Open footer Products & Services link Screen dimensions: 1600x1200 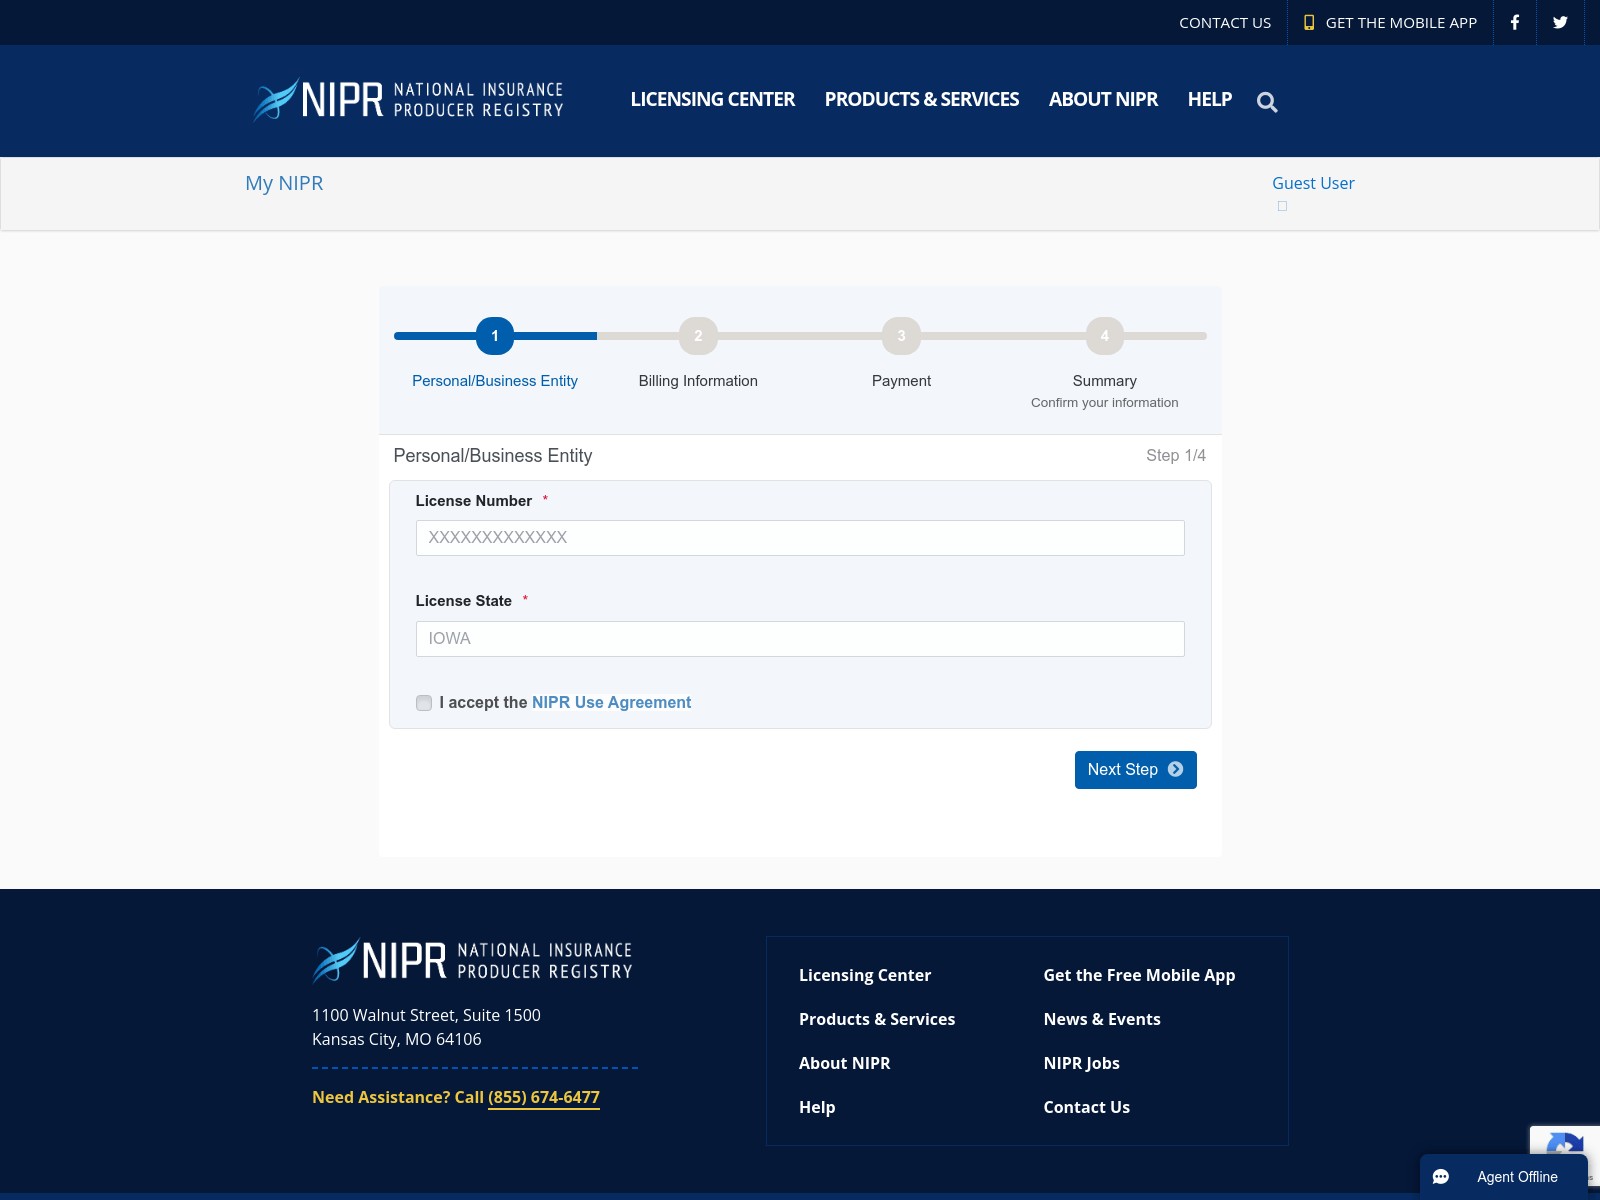pyautogui.click(x=877, y=1019)
